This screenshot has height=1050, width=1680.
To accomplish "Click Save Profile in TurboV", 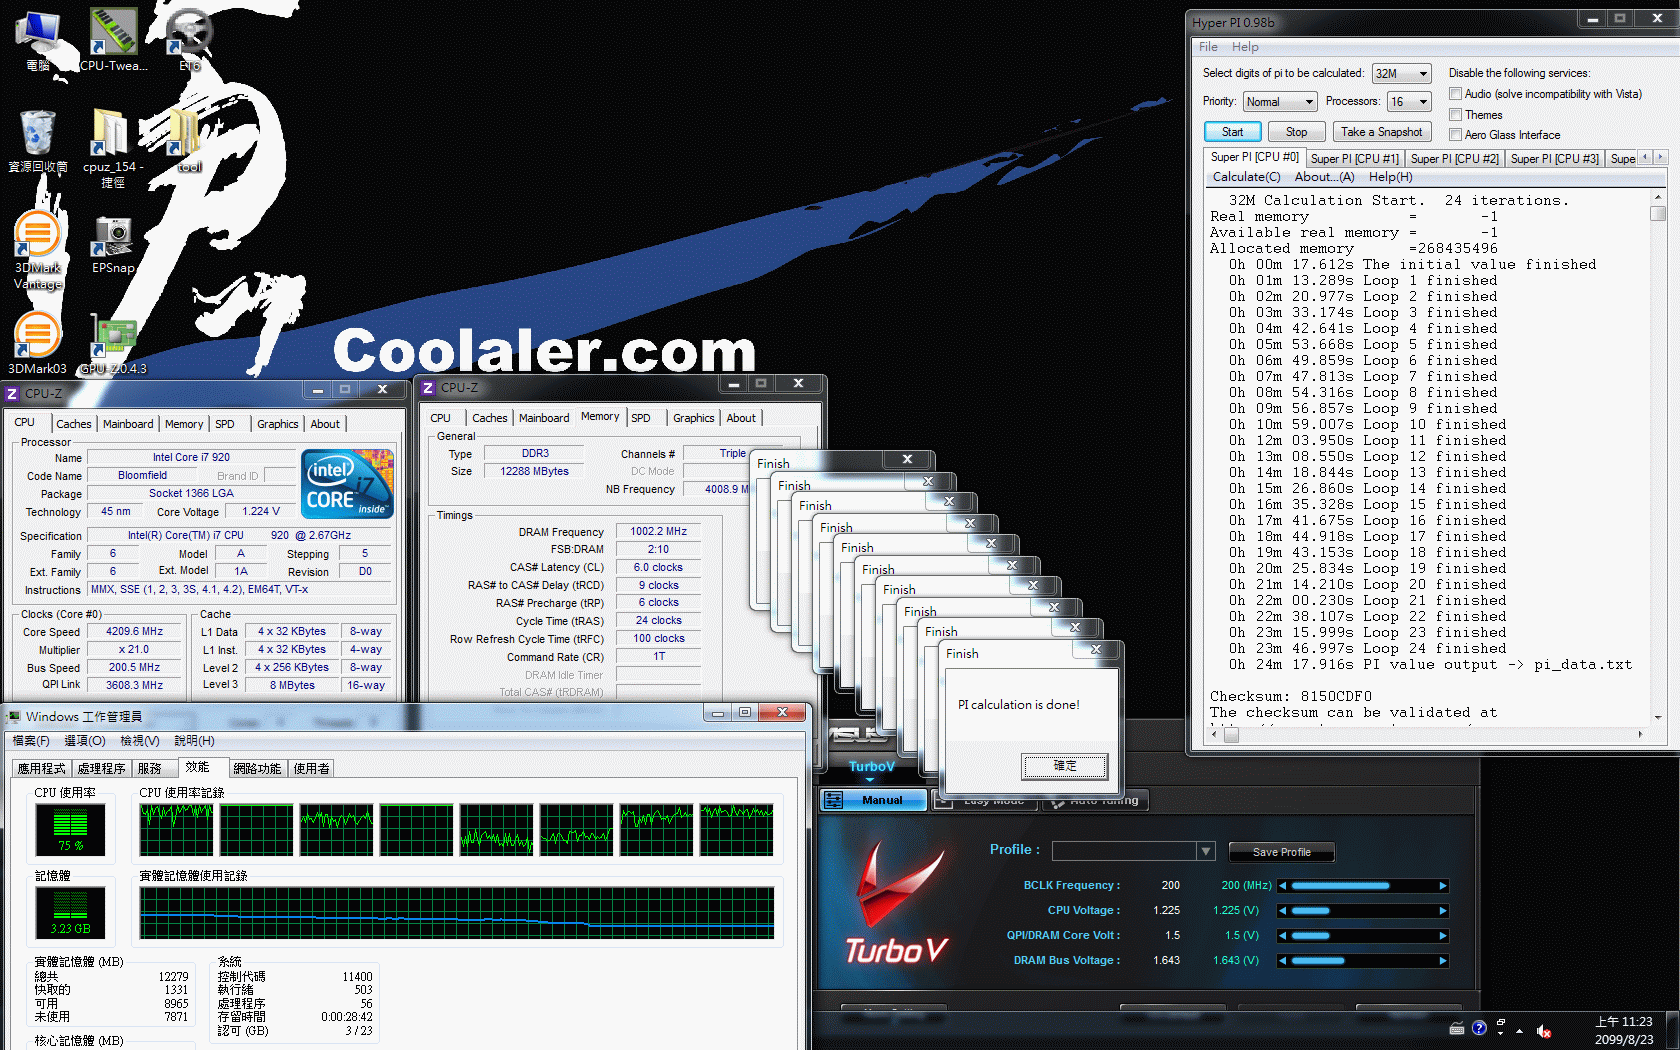I will pos(1281,852).
